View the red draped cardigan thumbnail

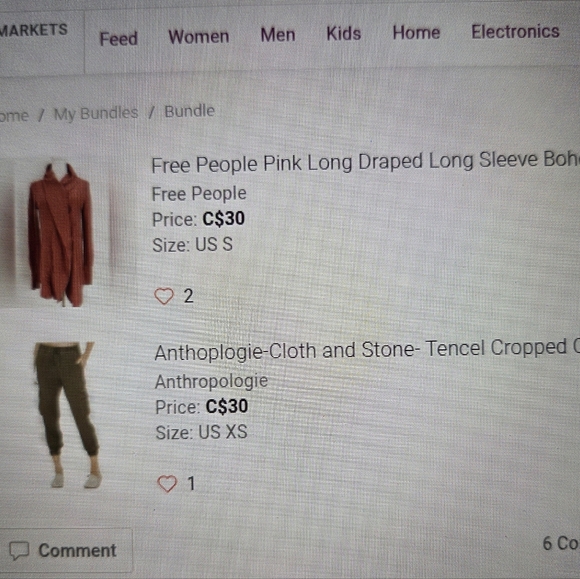coord(61,234)
